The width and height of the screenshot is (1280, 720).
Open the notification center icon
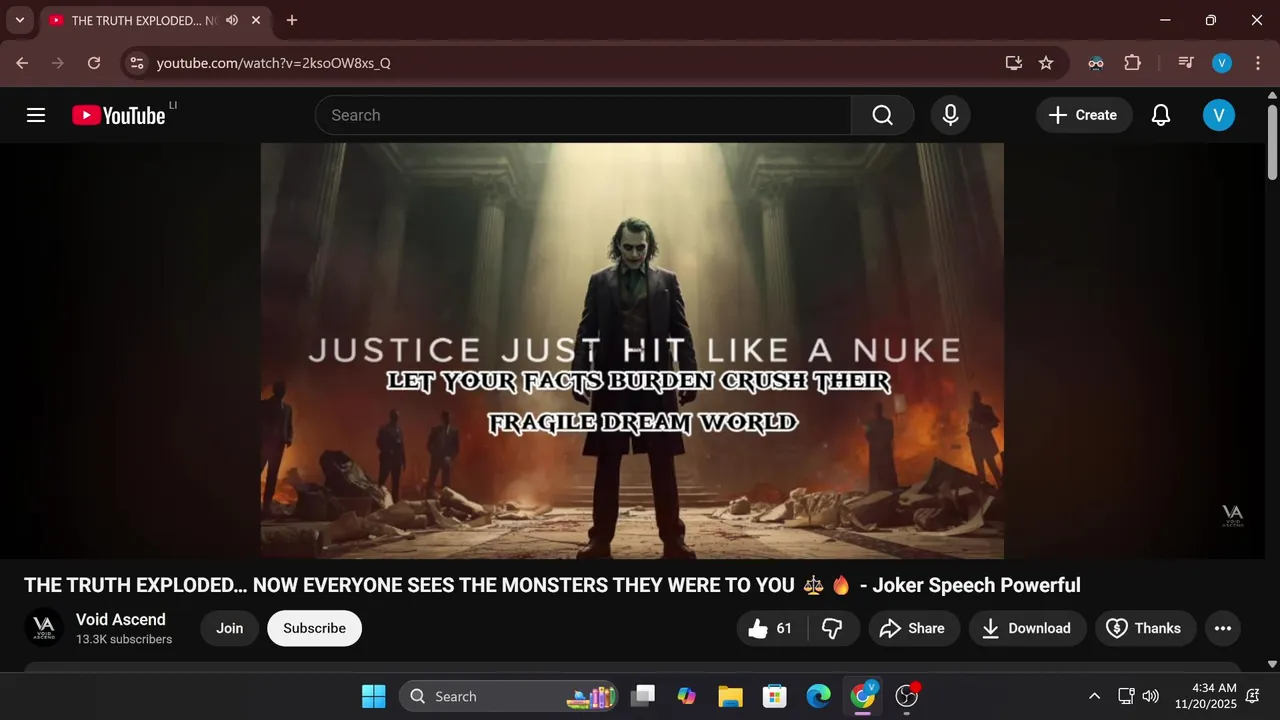[1253, 696]
